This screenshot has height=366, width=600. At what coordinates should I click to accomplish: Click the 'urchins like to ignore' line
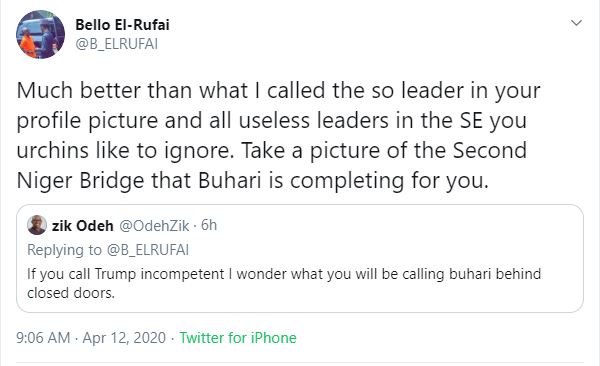tap(271, 150)
